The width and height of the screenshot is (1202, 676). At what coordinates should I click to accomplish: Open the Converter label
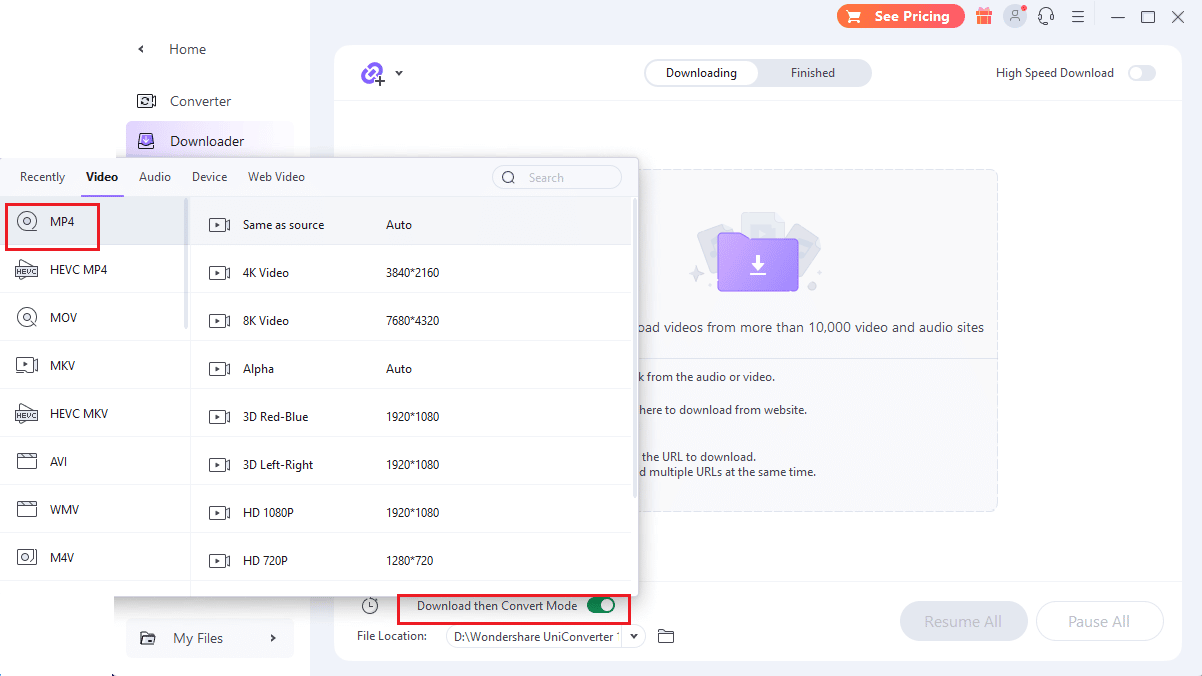[200, 101]
